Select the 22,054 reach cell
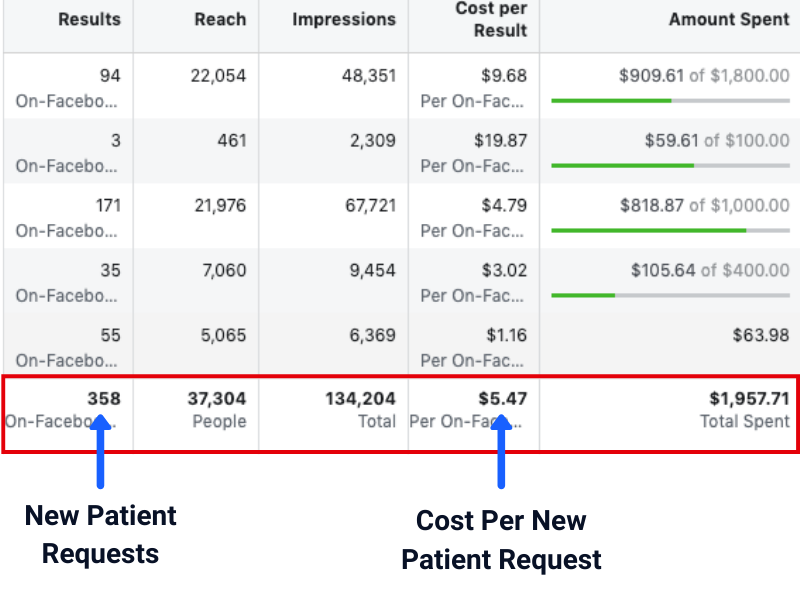The width and height of the screenshot is (800, 600). (x=218, y=76)
